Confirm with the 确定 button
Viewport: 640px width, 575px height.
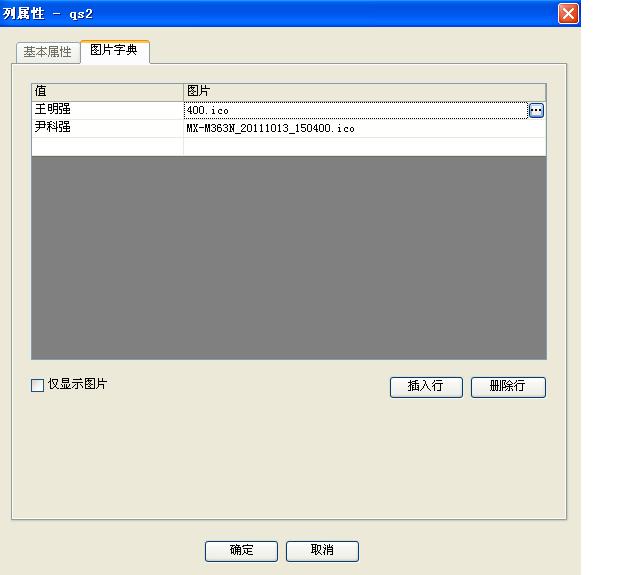241,551
